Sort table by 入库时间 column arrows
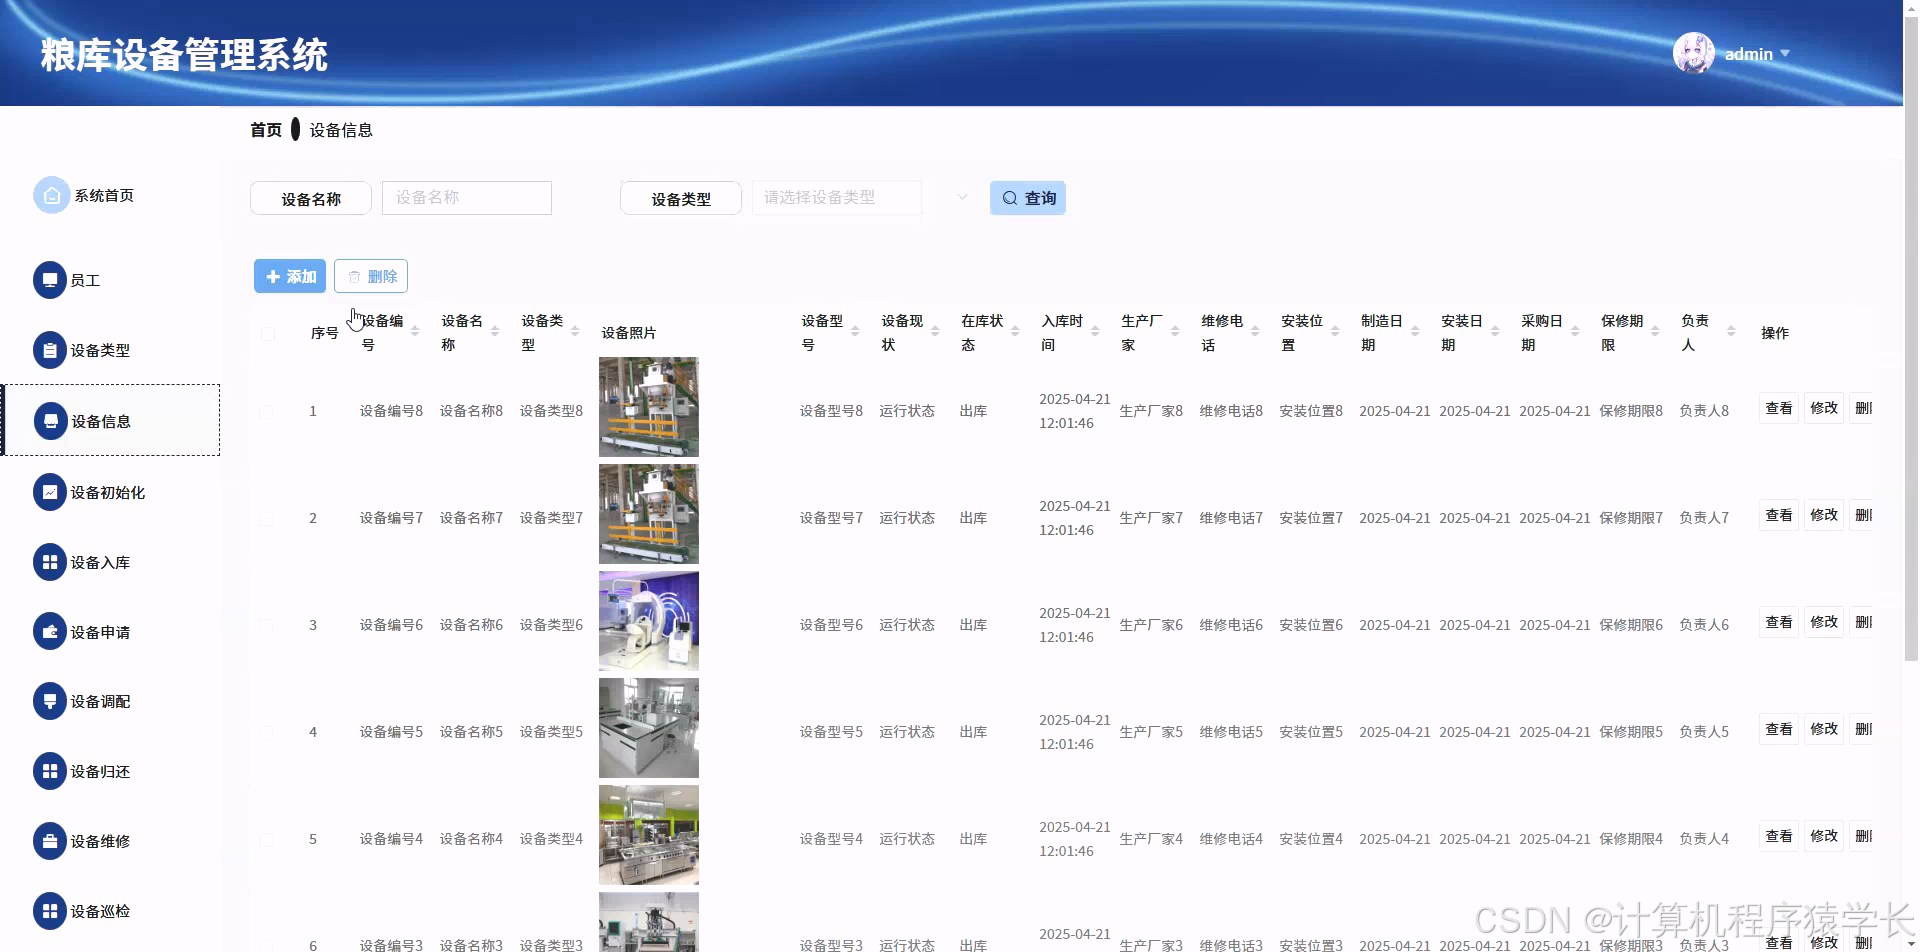The height and width of the screenshot is (952, 1920). pyautogui.click(x=1095, y=331)
